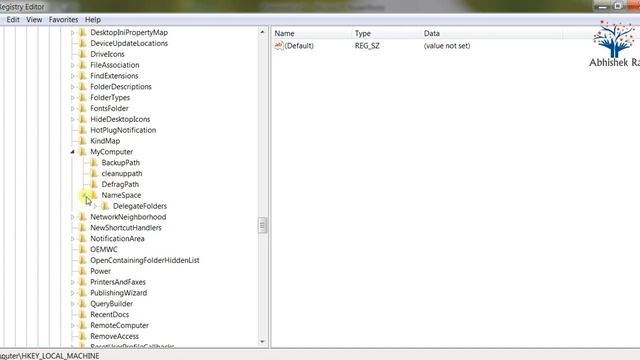Click the RecentDocs folder icon

point(82,314)
